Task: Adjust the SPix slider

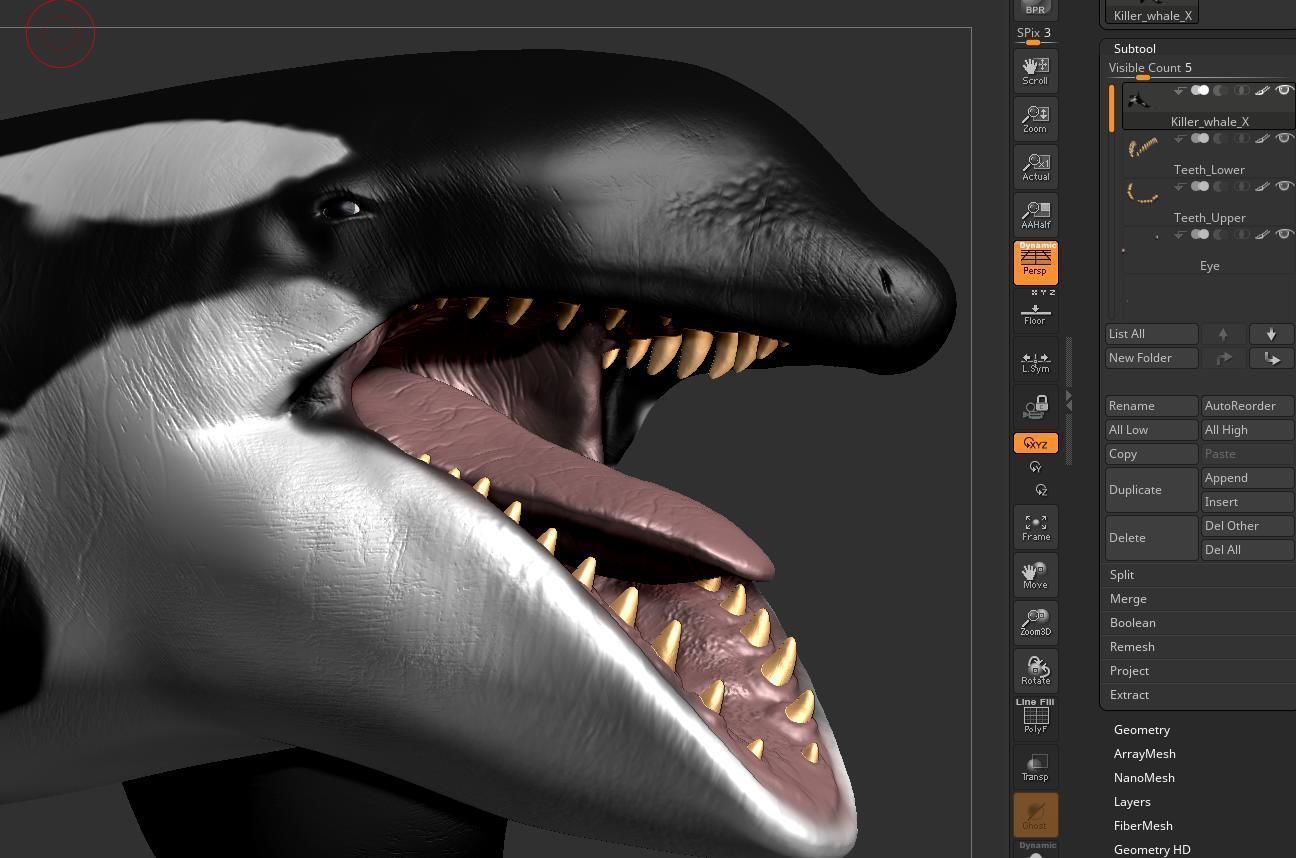Action: (1035, 34)
